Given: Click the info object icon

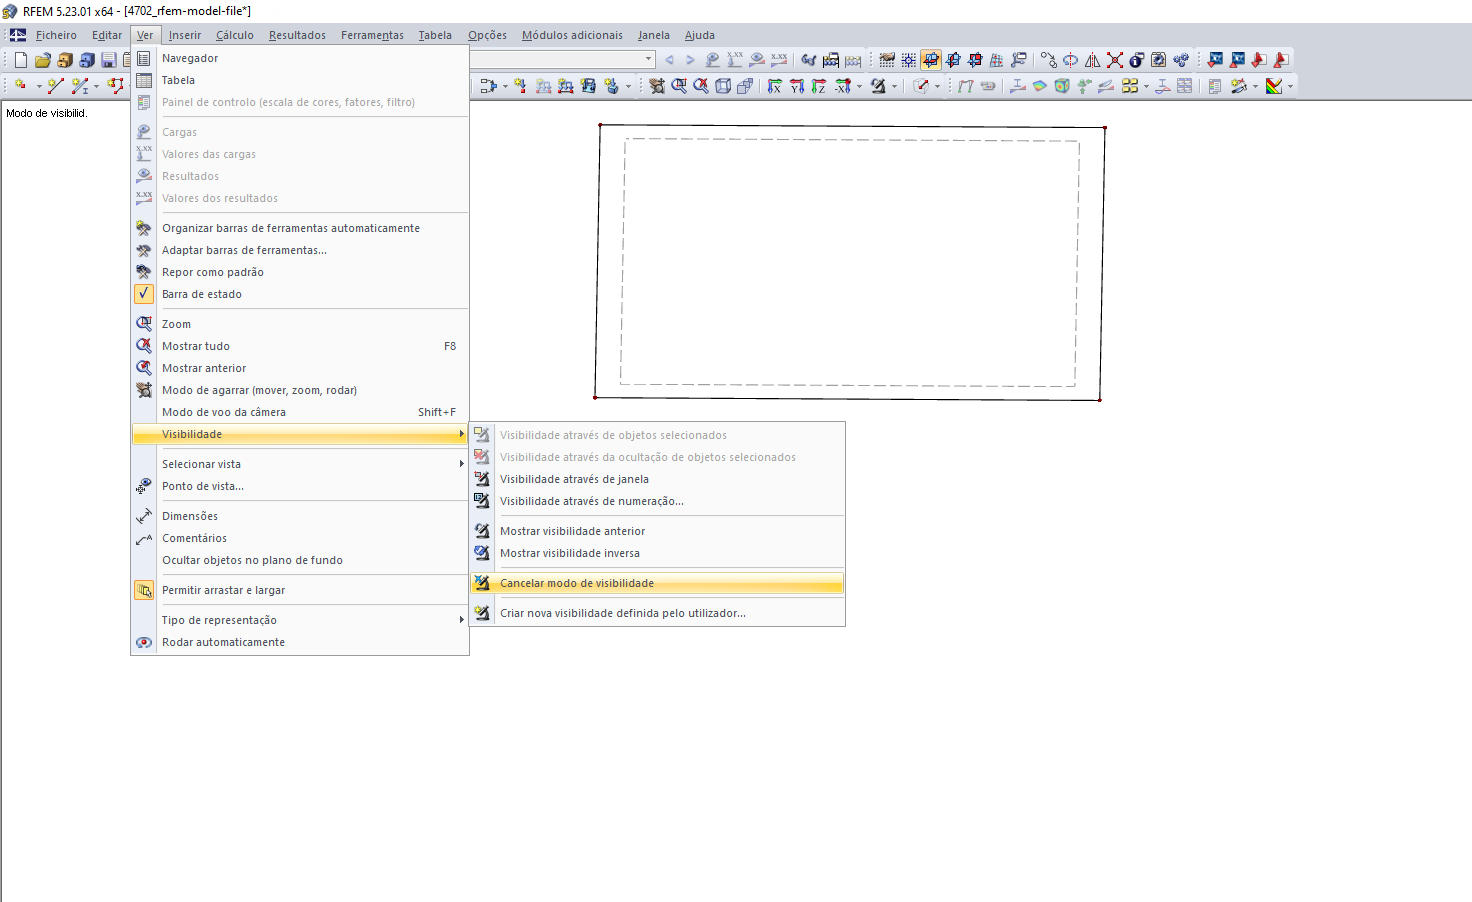Looking at the screenshot, I should click(x=1136, y=60).
